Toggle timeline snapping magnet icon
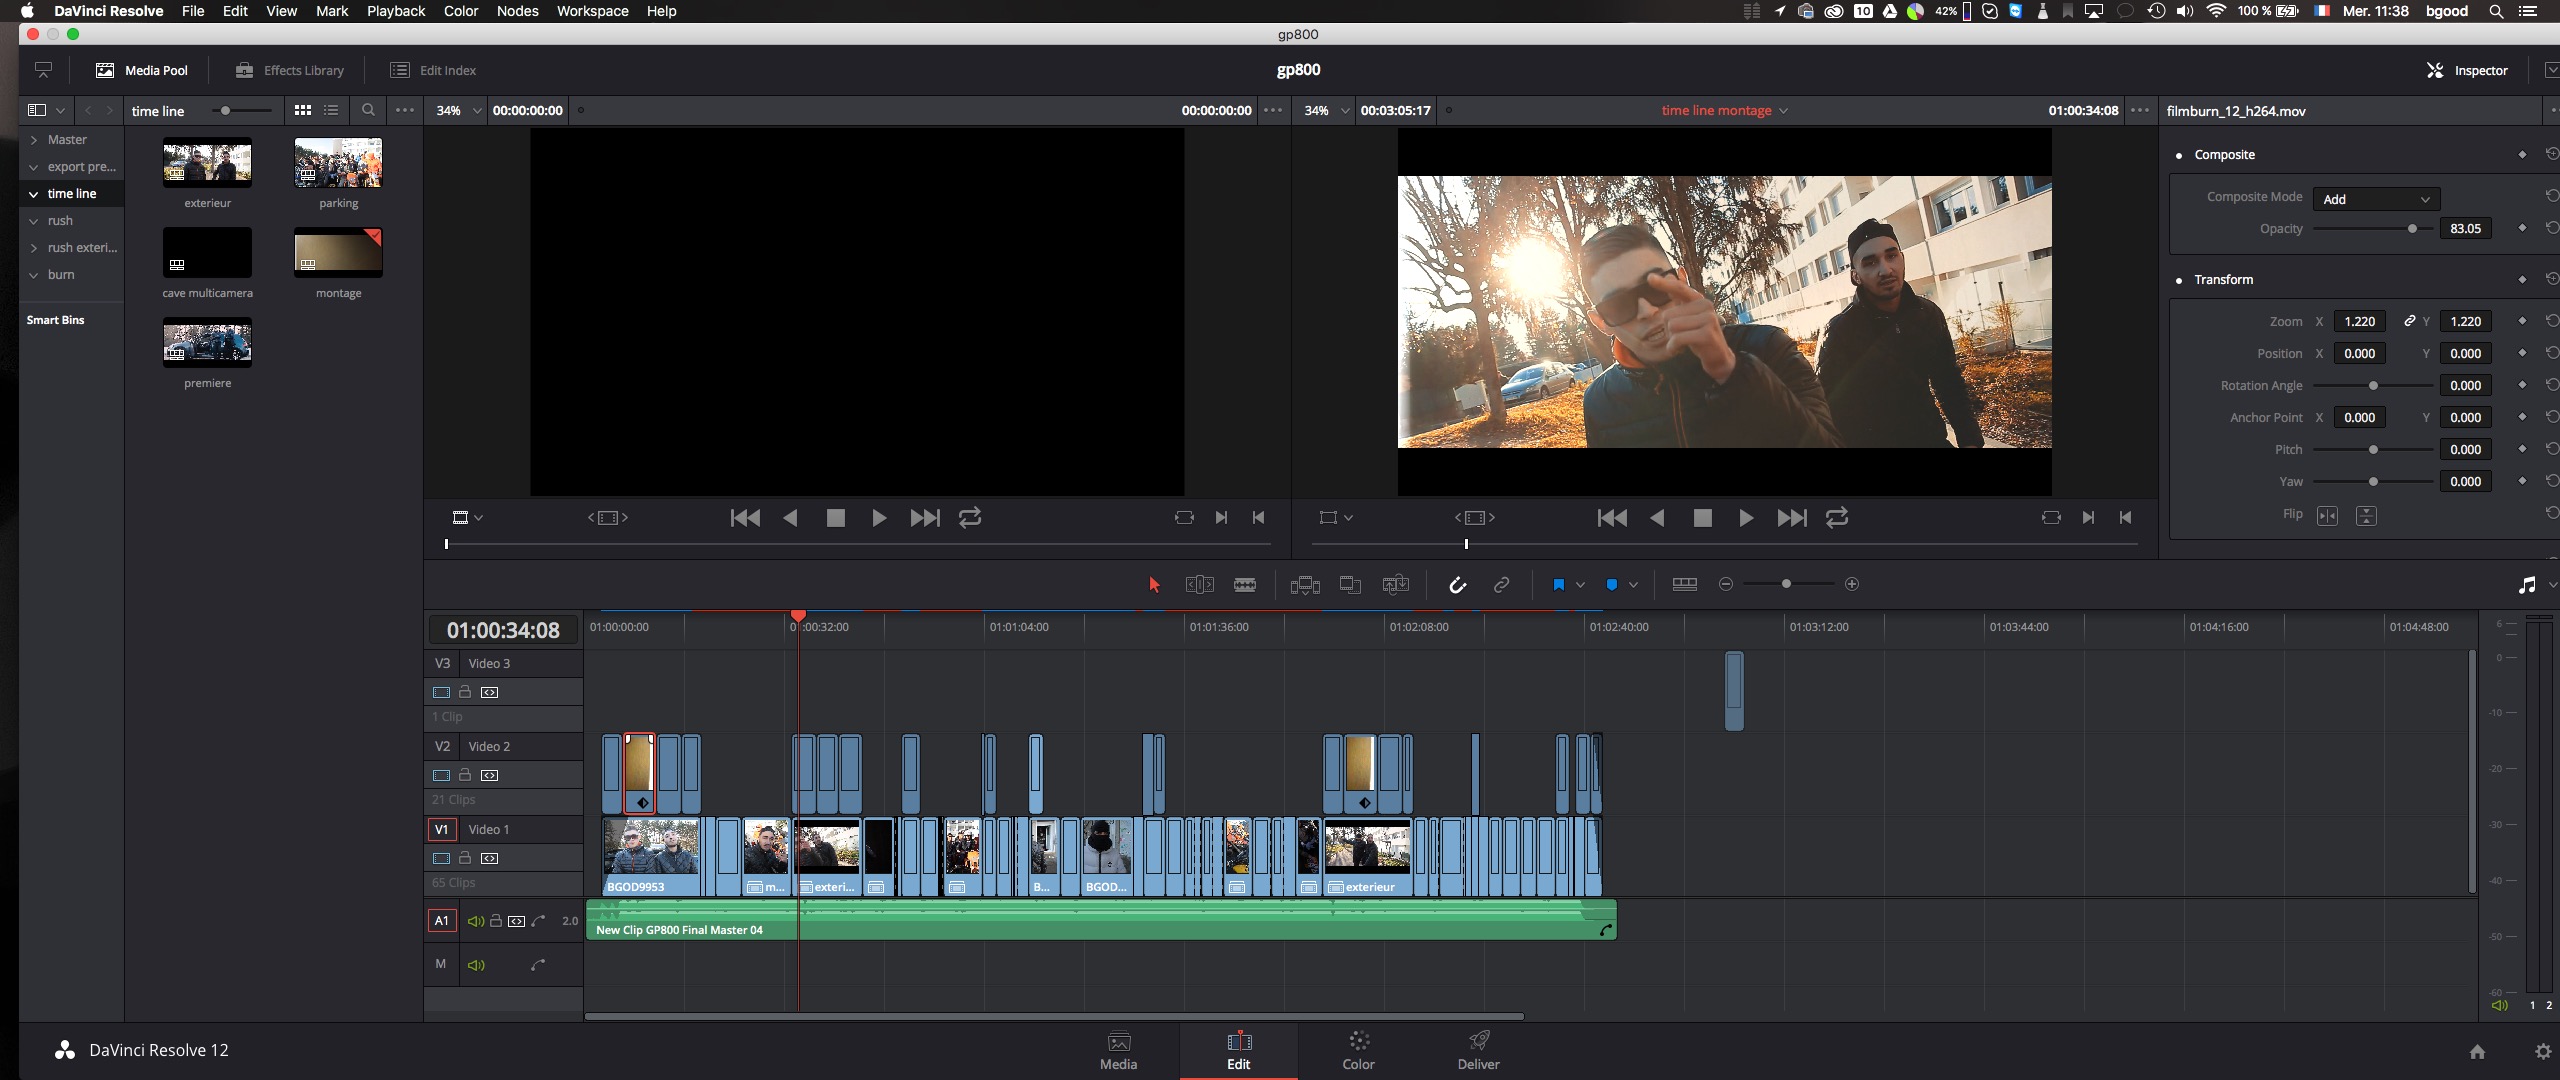 tap(1457, 585)
